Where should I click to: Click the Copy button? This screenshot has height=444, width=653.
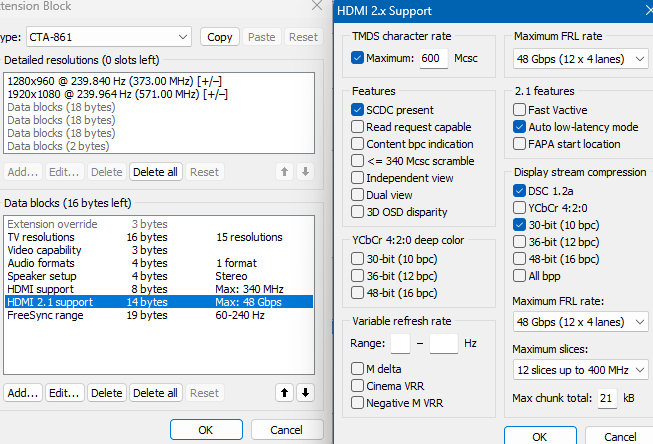(219, 37)
